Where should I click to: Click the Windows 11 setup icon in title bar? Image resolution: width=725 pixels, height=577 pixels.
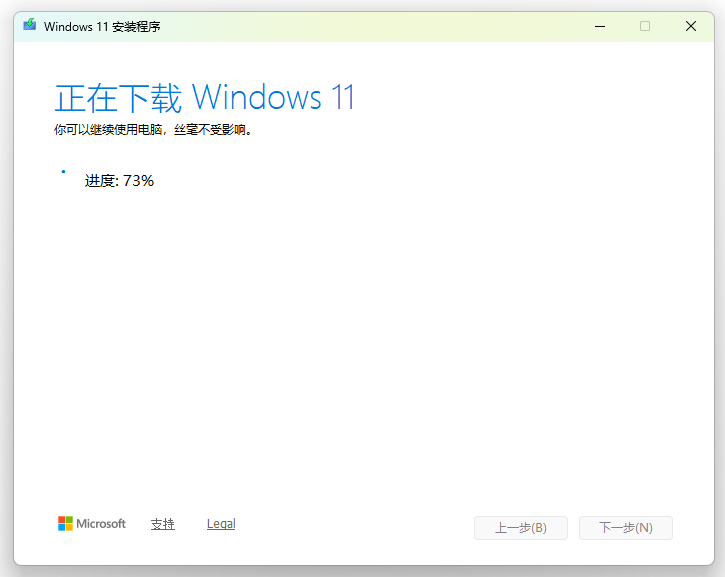pyautogui.click(x=30, y=25)
